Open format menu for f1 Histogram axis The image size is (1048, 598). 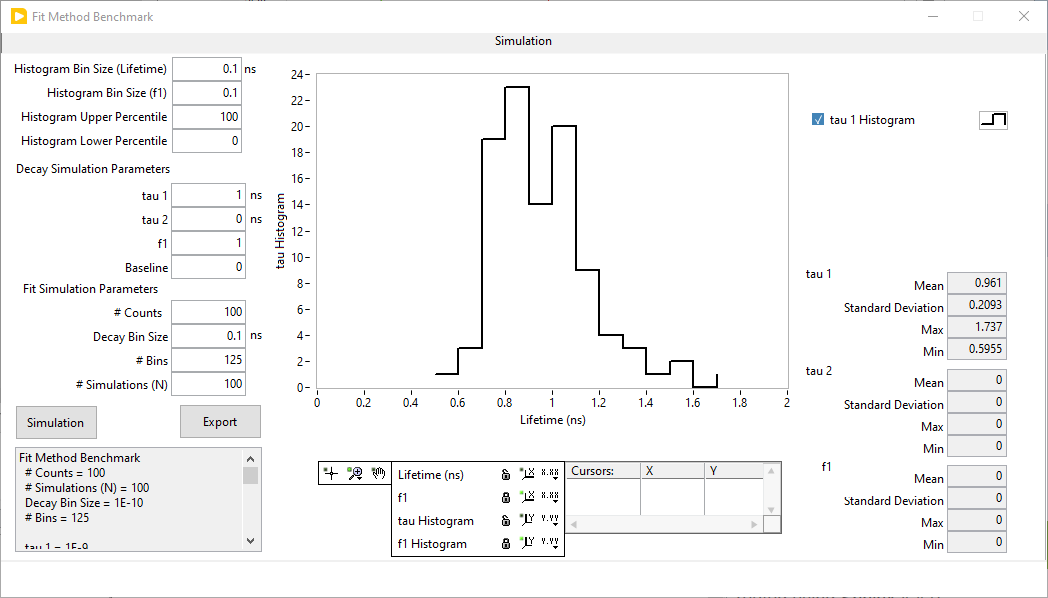tap(550, 543)
